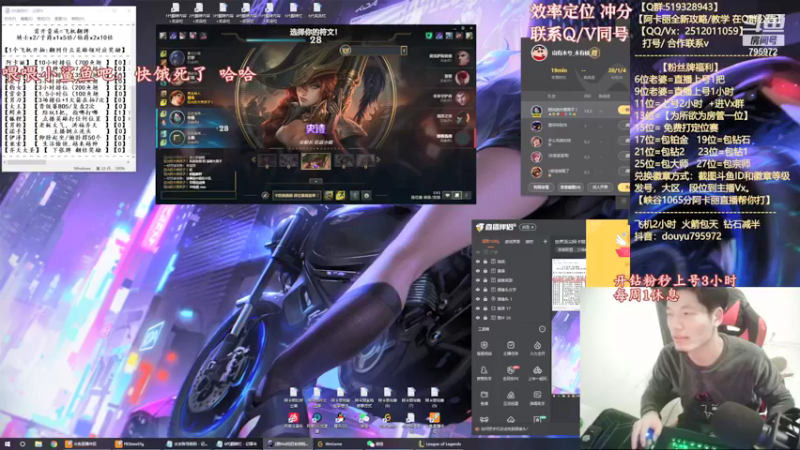Viewport: 800px width, 450px height.
Task: Click the right arrow of the skin carousel
Action: (378, 160)
